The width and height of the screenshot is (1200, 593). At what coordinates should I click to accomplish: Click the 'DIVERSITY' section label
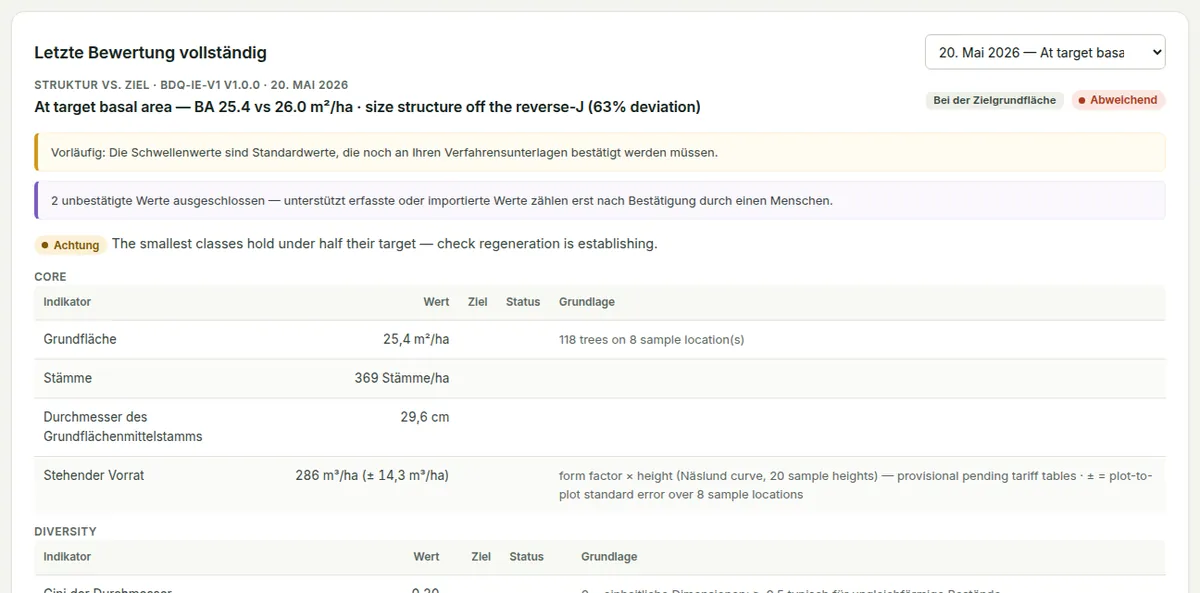tap(65, 532)
